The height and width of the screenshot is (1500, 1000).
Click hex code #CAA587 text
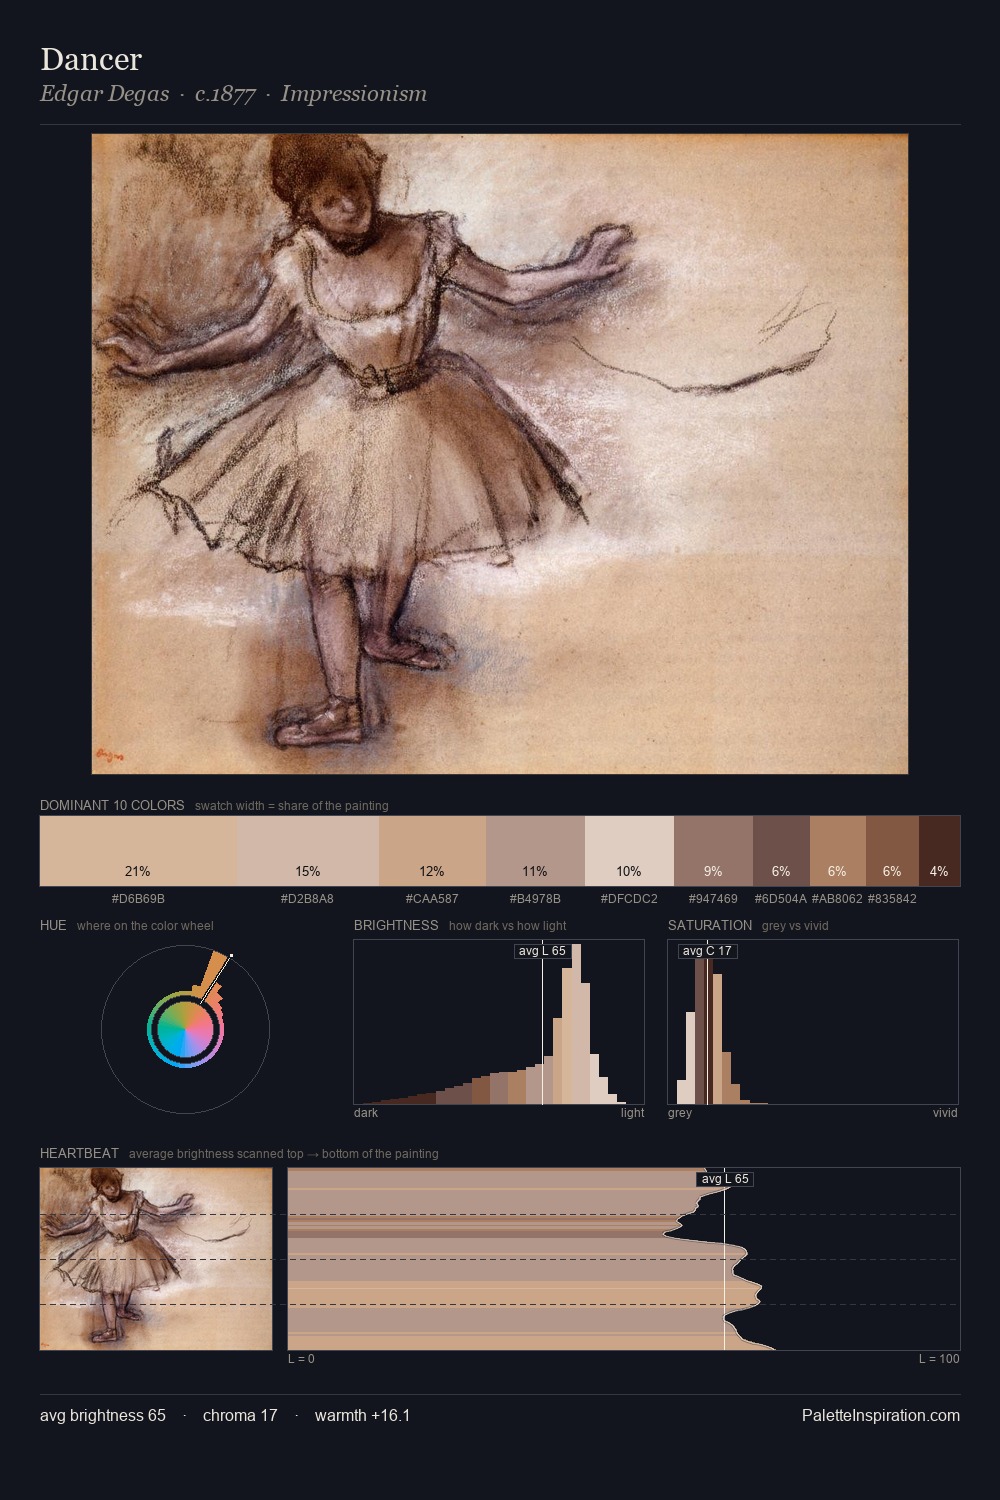432,899
